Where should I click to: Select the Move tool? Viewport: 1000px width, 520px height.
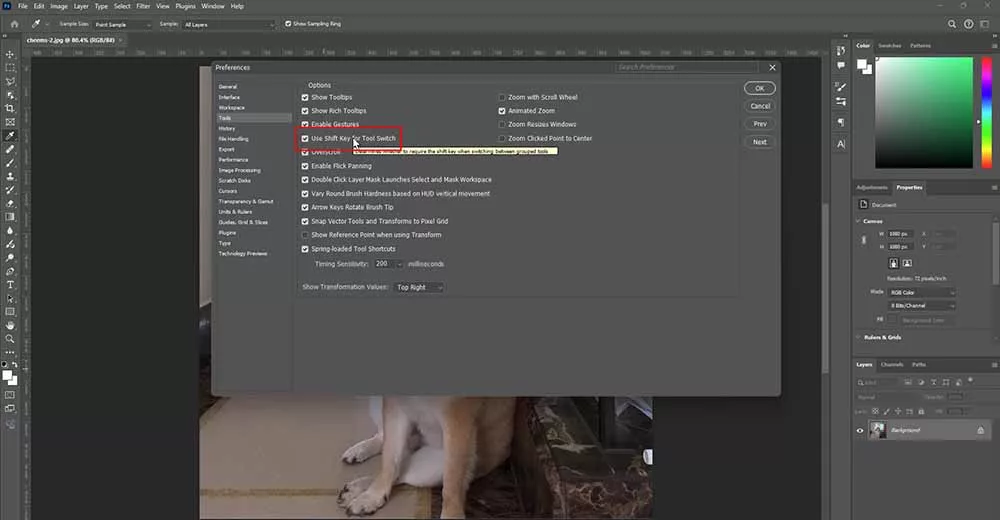pyautogui.click(x=10, y=54)
